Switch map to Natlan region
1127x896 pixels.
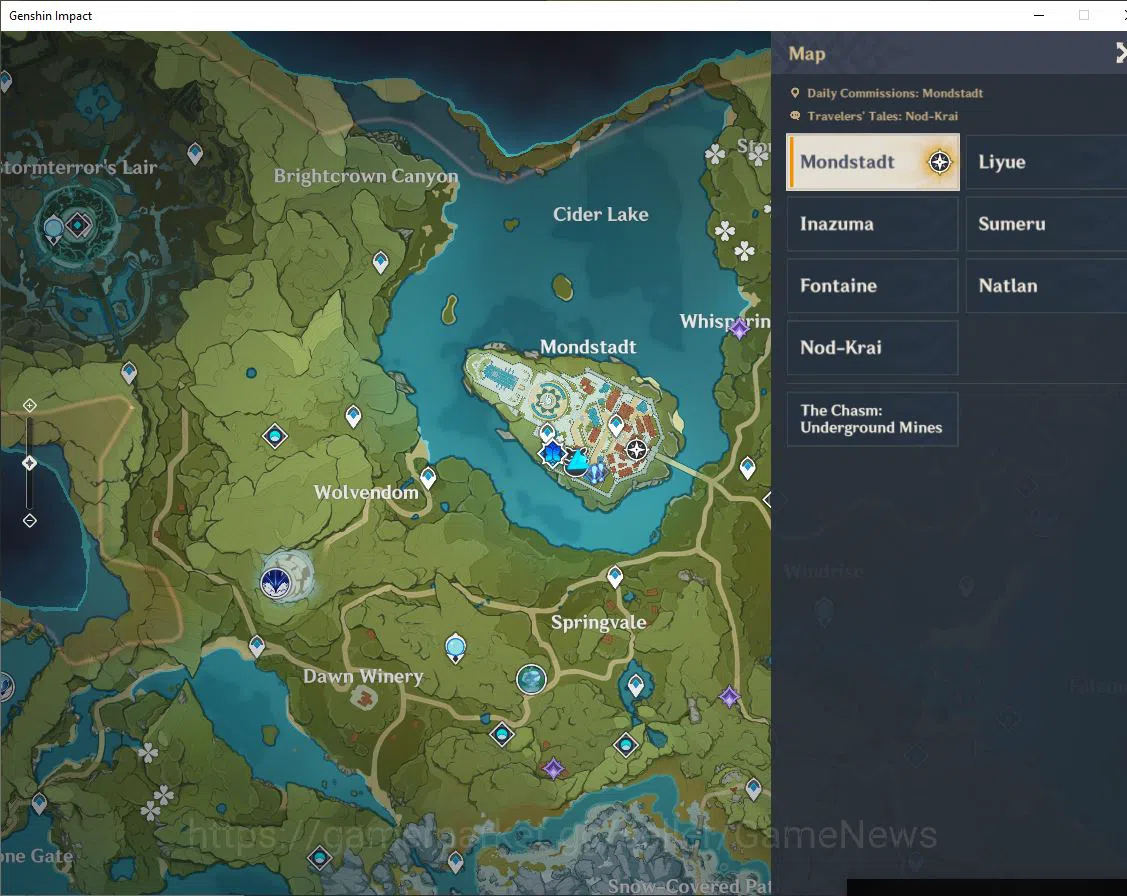[1046, 286]
